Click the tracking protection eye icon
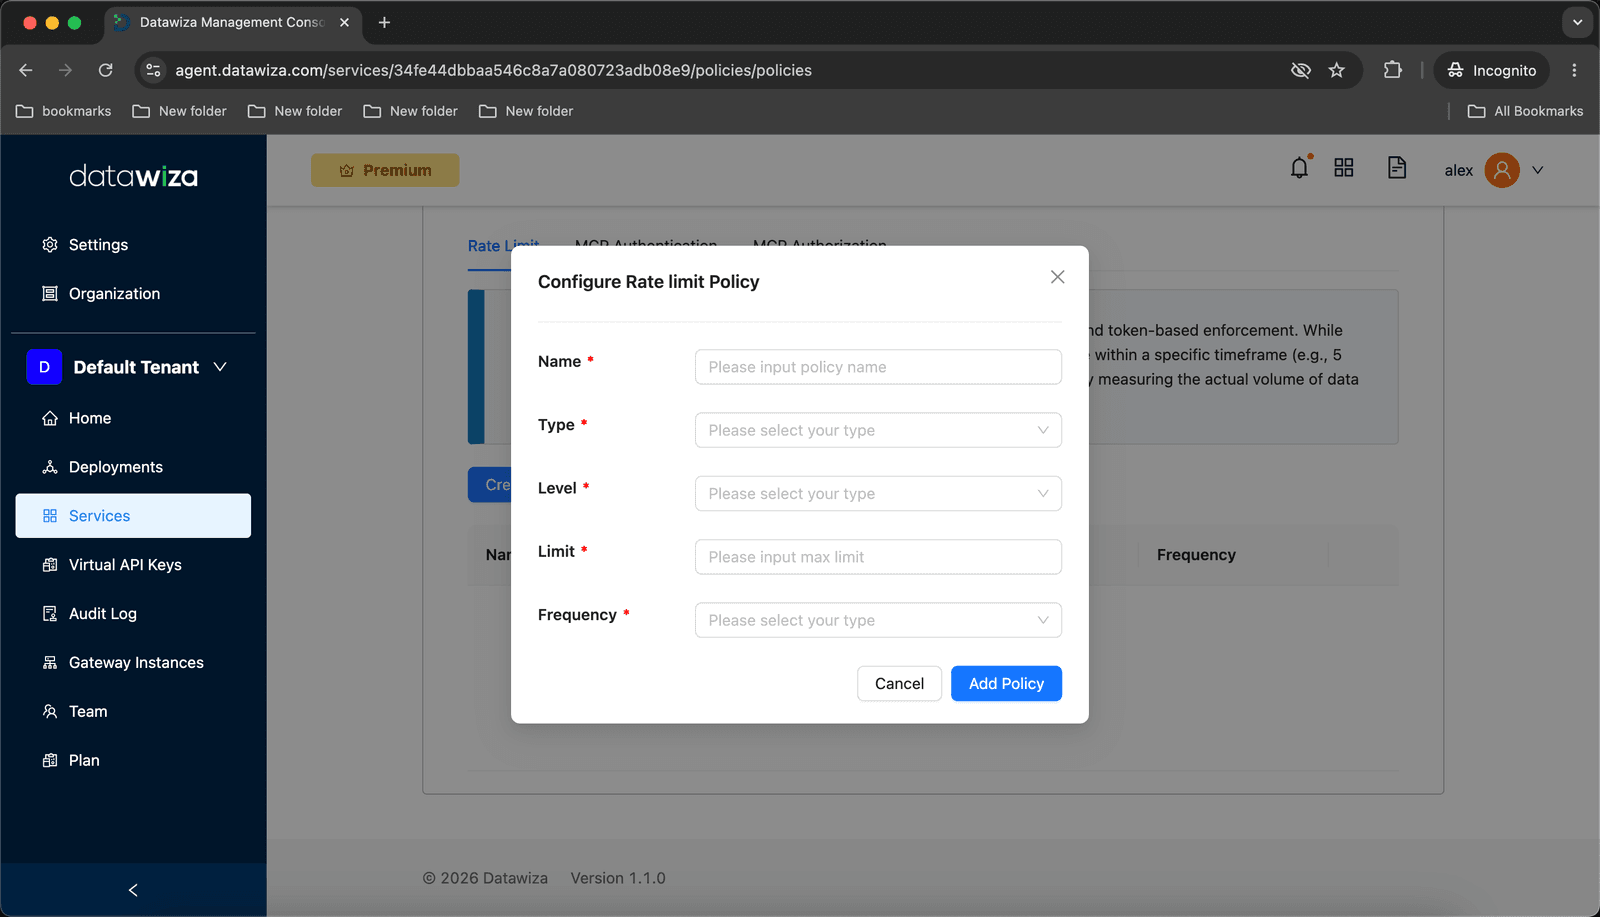Screen dimensions: 1600x917 tap(1300, 70)
